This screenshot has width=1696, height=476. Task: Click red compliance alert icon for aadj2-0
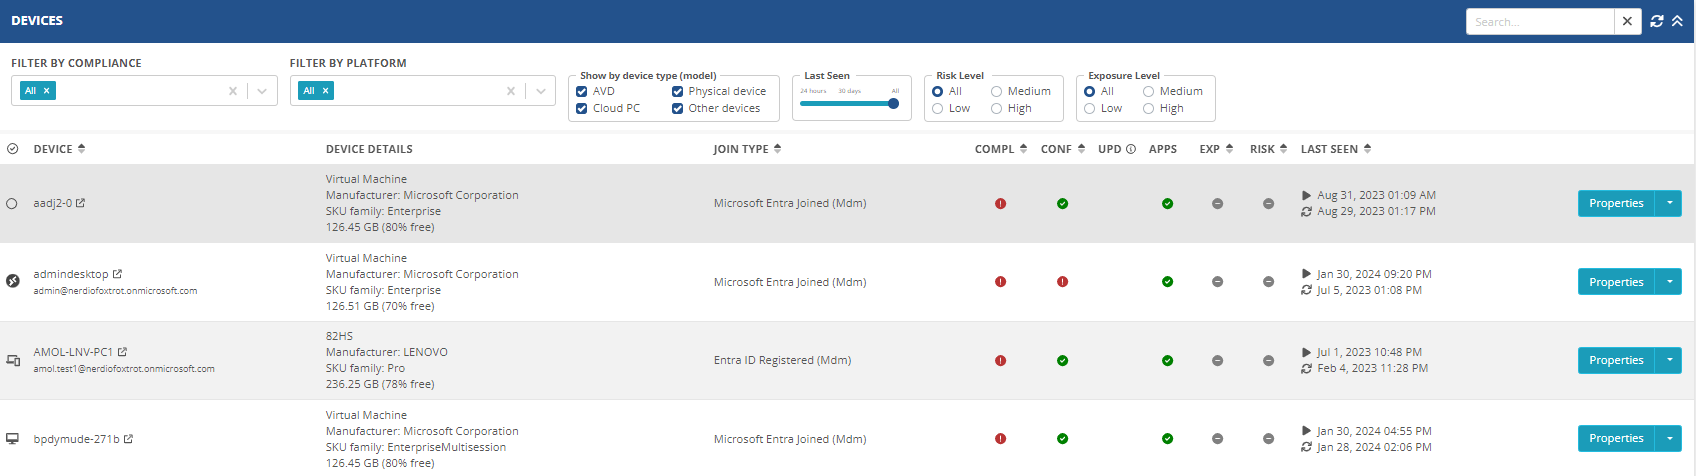point(1000,204)
